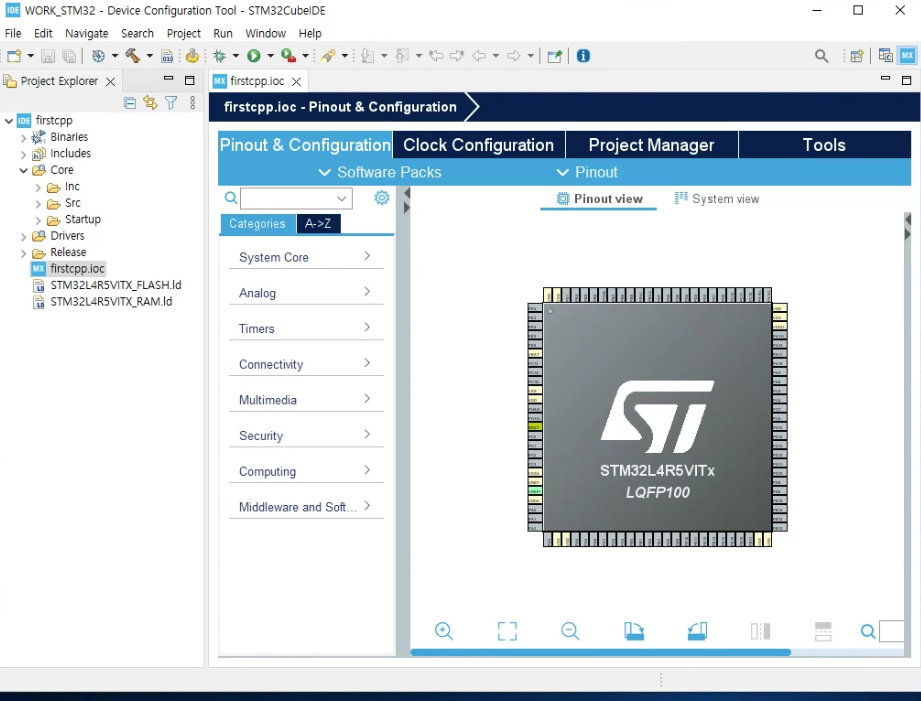Toggle Link with Editor icon

tap(150, 103)
